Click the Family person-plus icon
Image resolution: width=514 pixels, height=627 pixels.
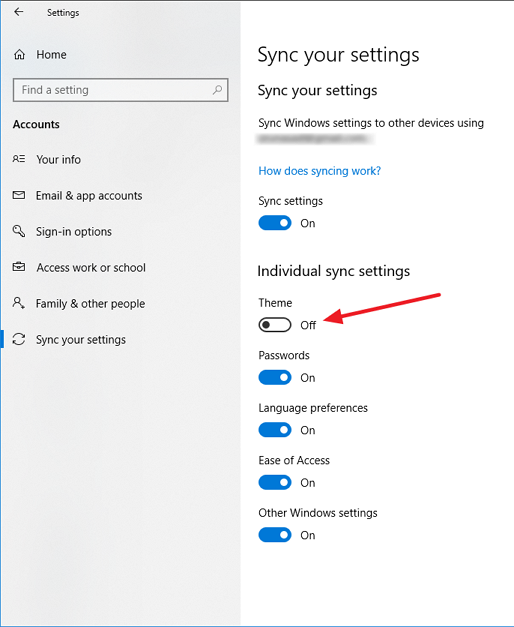coord(19,303)
